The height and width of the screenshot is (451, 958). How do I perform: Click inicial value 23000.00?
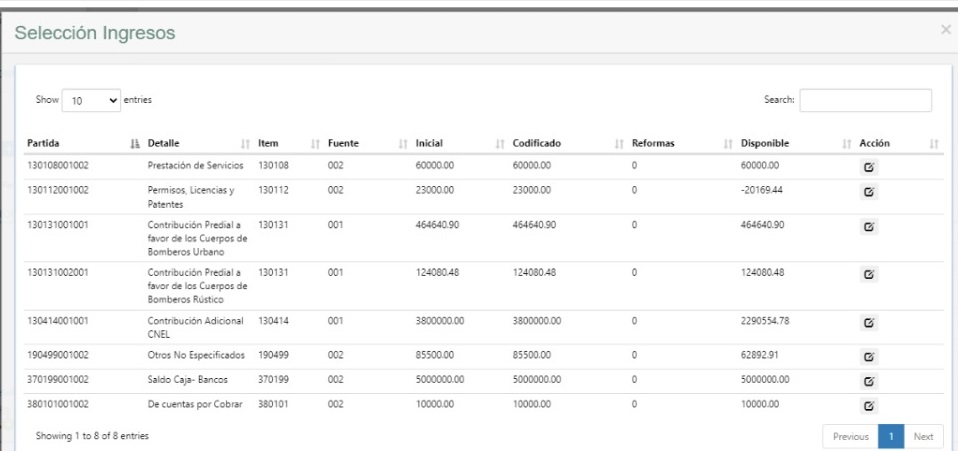coord(434,190)
